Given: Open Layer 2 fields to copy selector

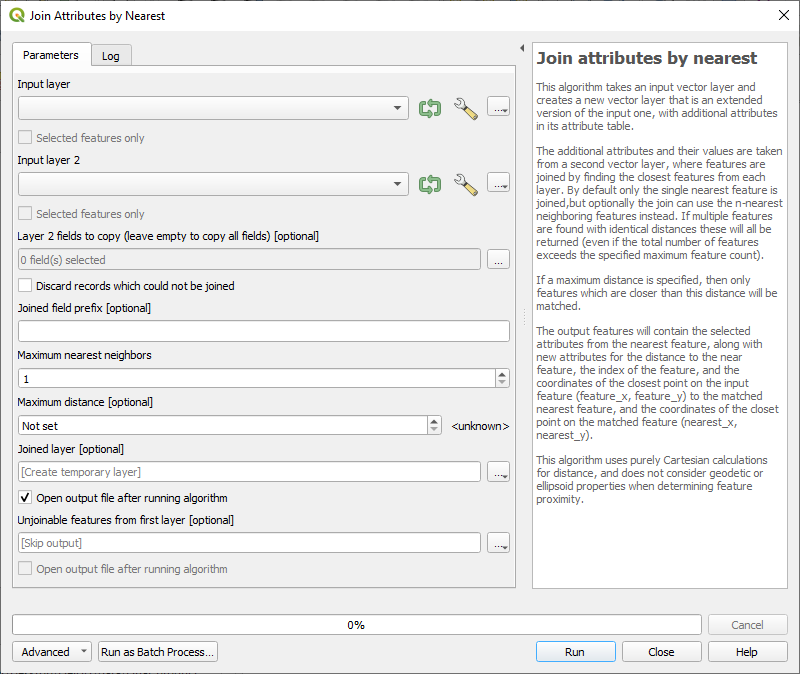Looking at the screenshot, I should click(498, 260).
